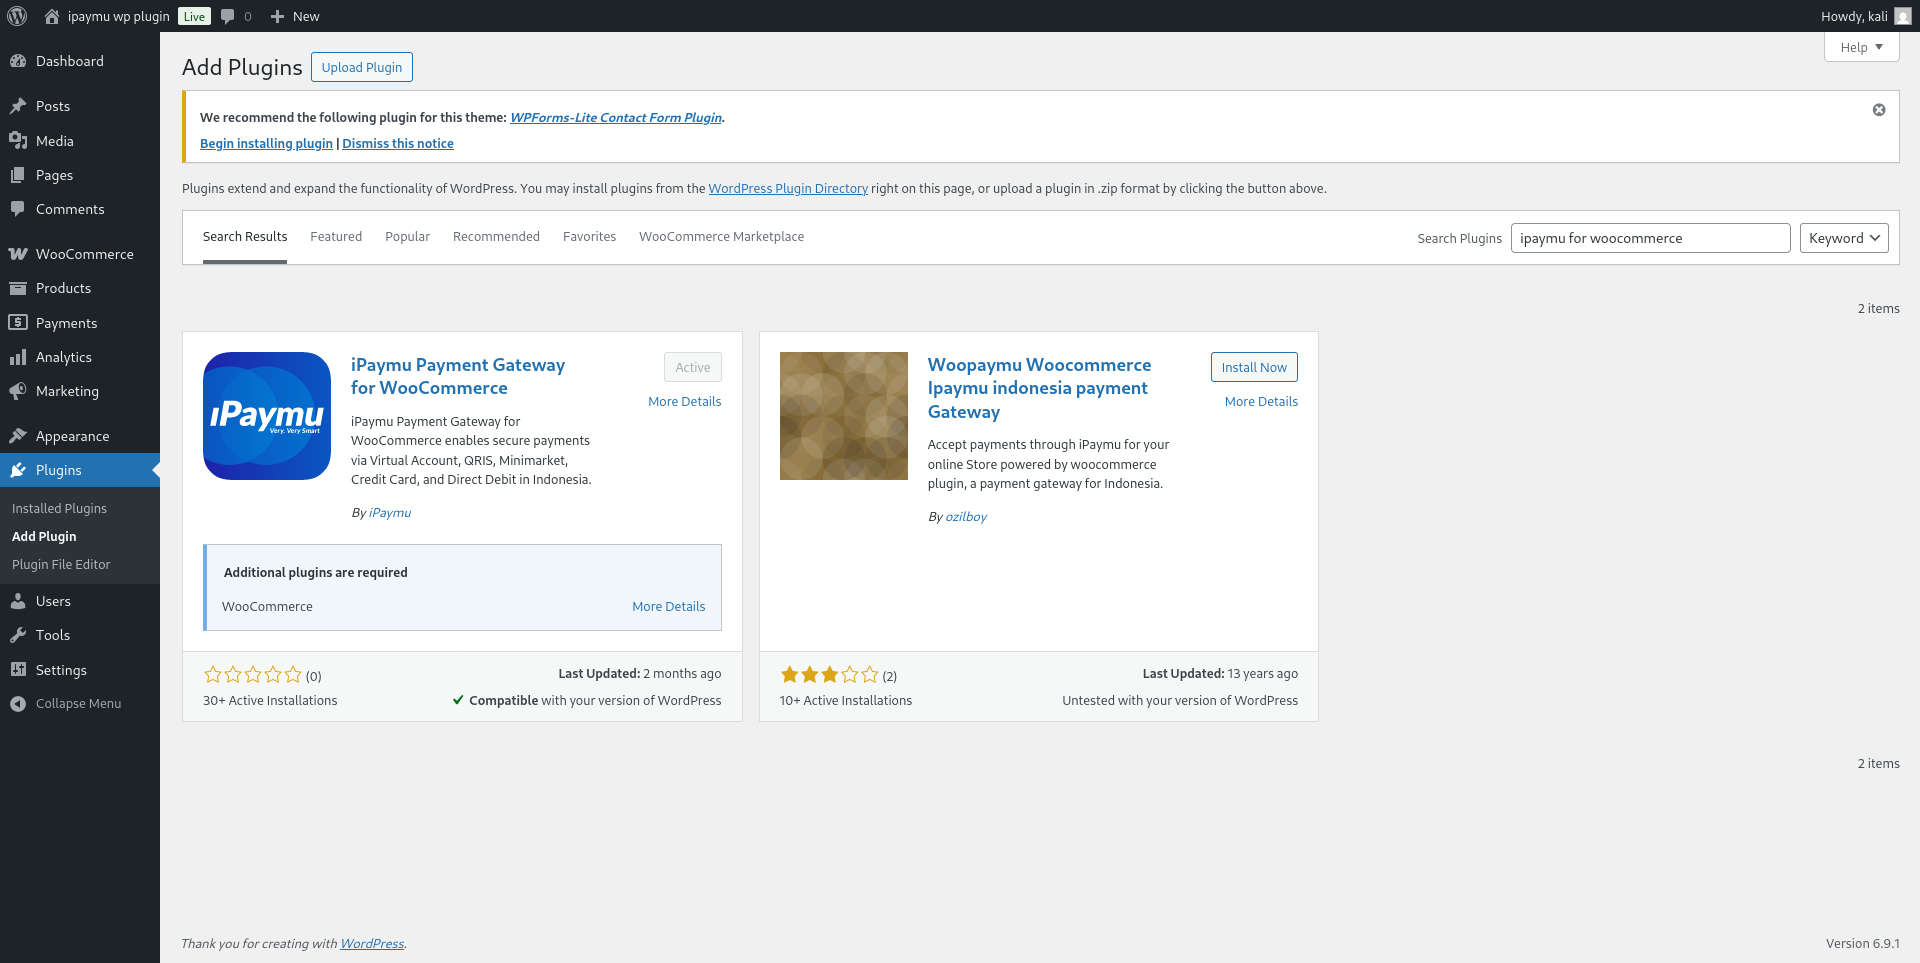The image size is (1920, 963).
Task: Click the Marketing megaphone icon
Action: (18, 391)
